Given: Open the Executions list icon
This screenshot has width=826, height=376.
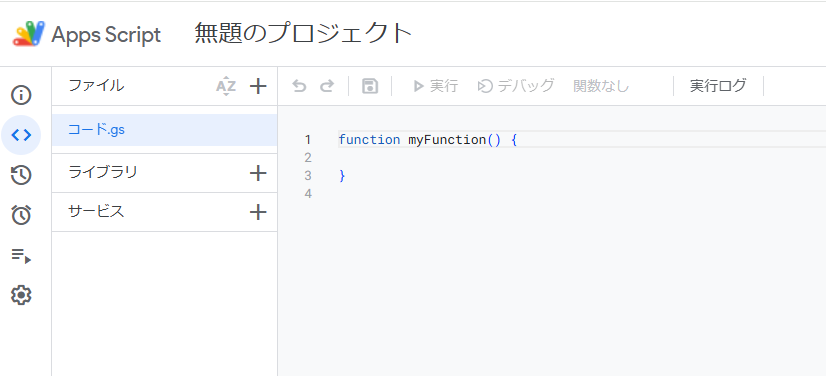Looking at the screenshot, I should point(21,255).
